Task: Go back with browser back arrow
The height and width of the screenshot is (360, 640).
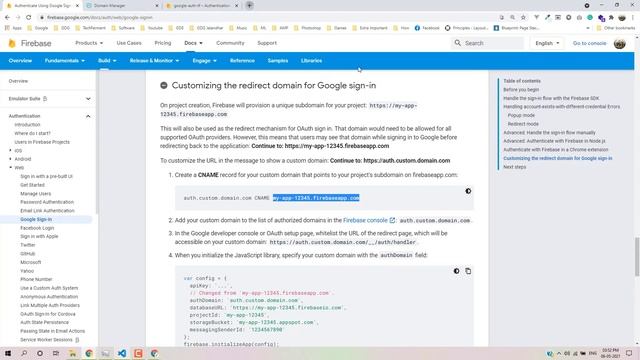Action: 7,18
